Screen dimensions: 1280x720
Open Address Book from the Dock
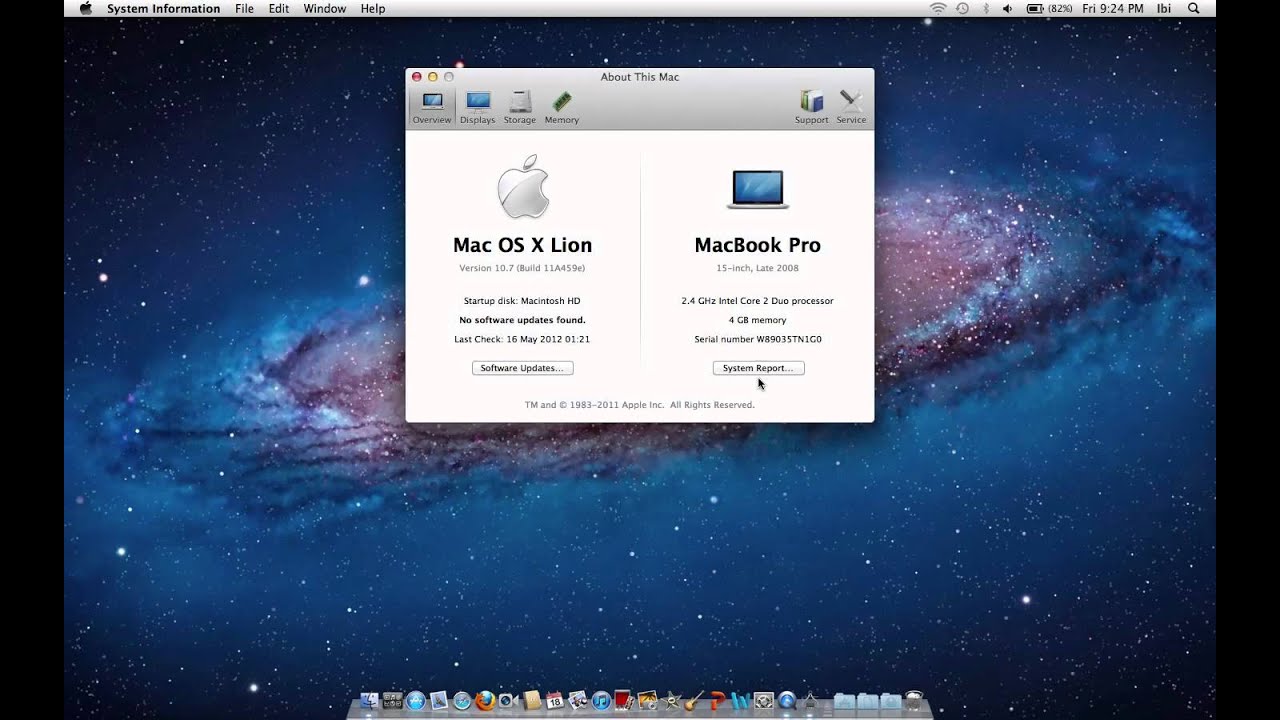point(532,701)
